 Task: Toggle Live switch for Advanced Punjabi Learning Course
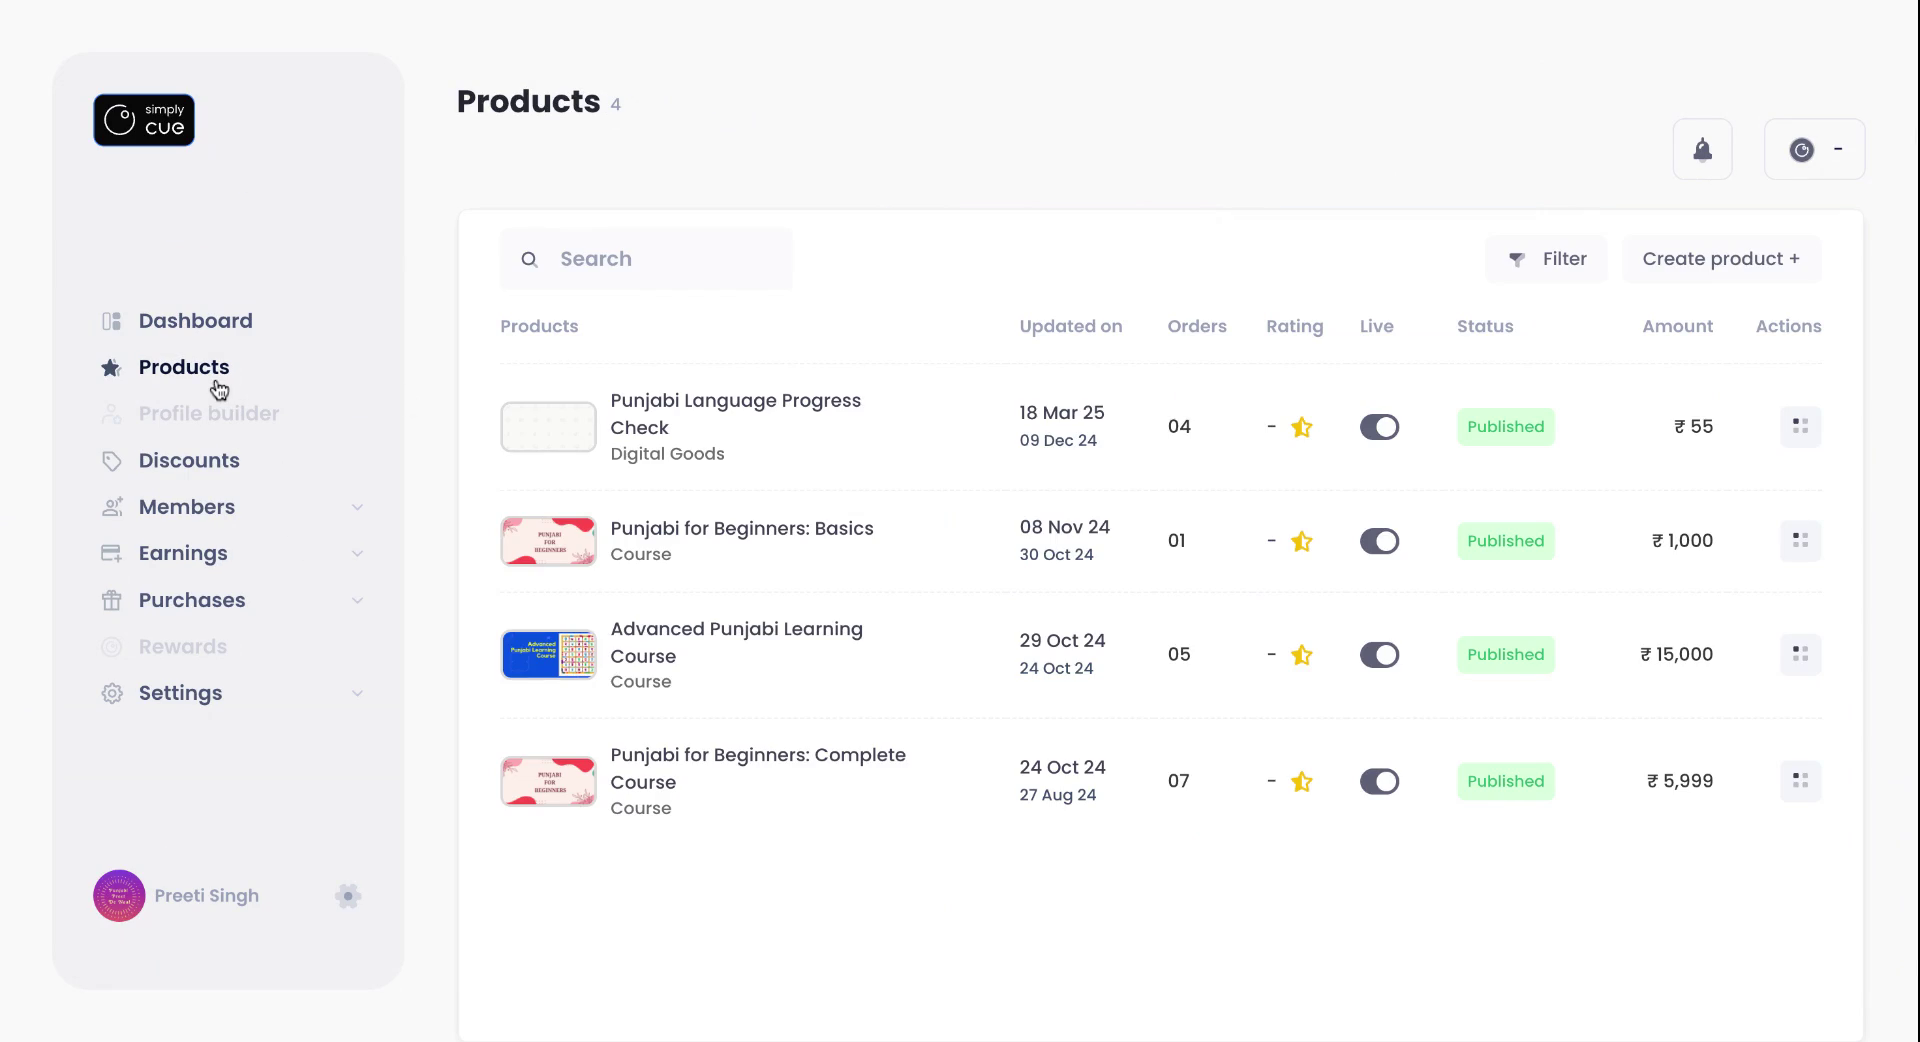[x=1379, y=655]
